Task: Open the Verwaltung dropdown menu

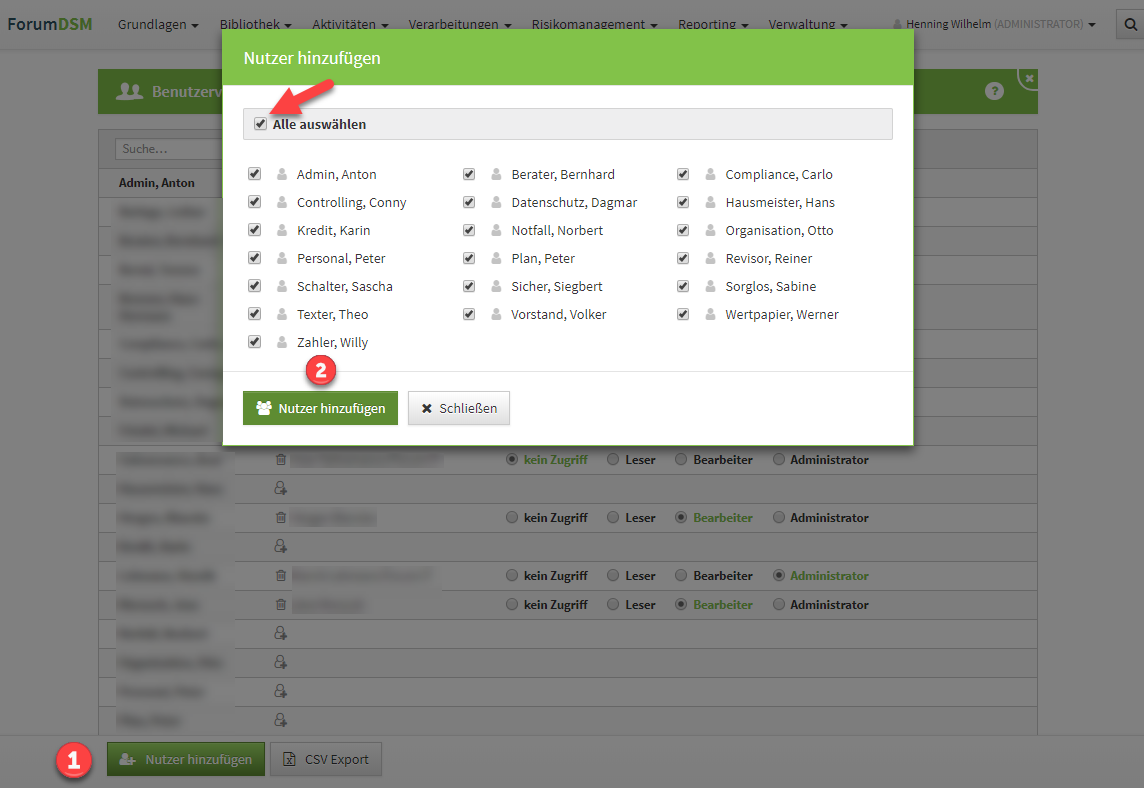Action: tap(808, 24)
